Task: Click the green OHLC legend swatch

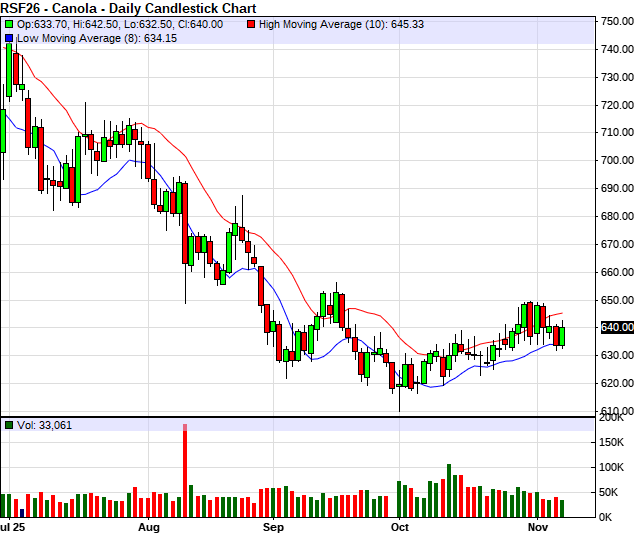Action: [x=9, y=23]
